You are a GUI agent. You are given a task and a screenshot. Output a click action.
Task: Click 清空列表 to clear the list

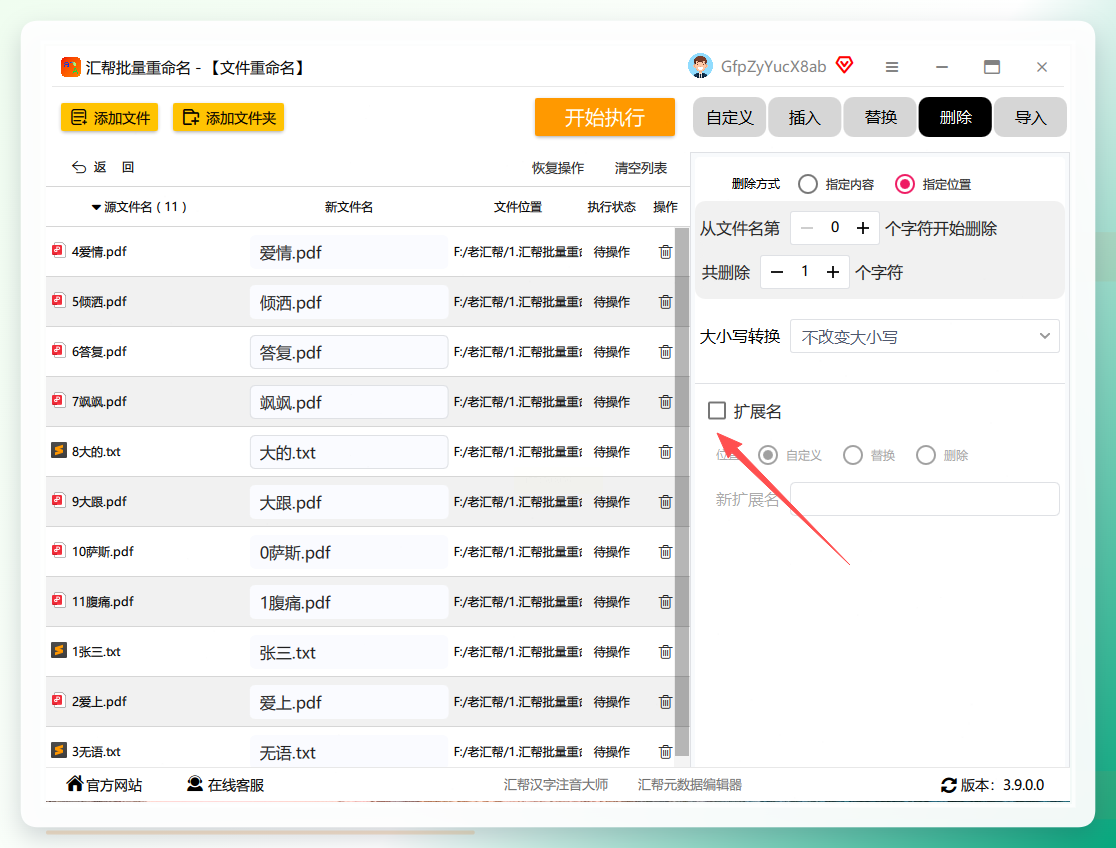click(641, 168)
